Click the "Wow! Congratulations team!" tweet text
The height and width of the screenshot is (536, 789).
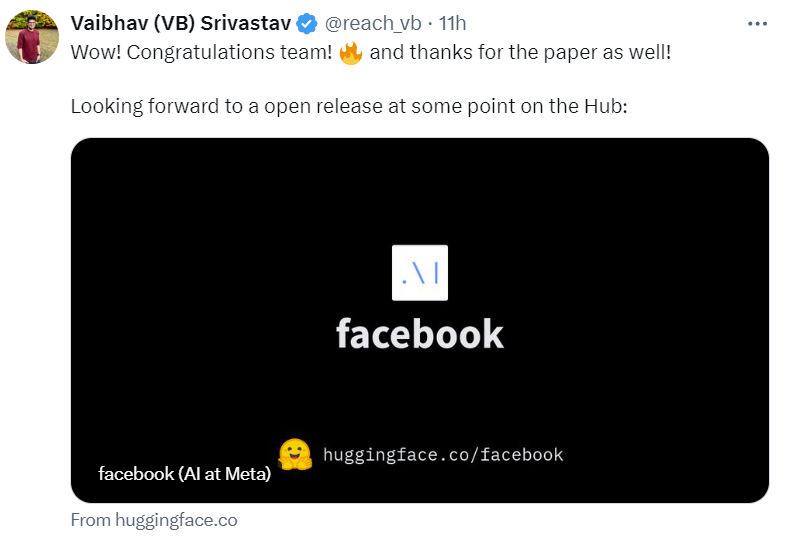click(x=200, y=52)
